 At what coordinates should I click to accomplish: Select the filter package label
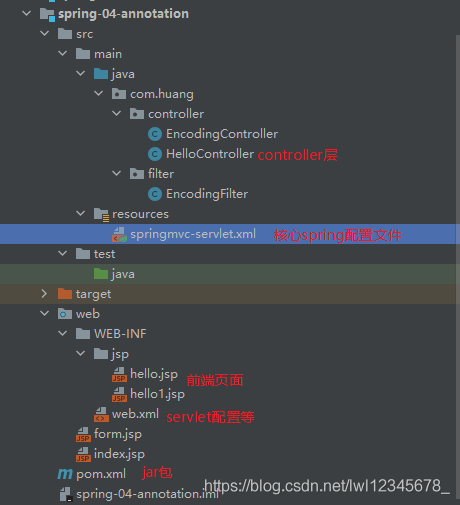pos(161,174)
